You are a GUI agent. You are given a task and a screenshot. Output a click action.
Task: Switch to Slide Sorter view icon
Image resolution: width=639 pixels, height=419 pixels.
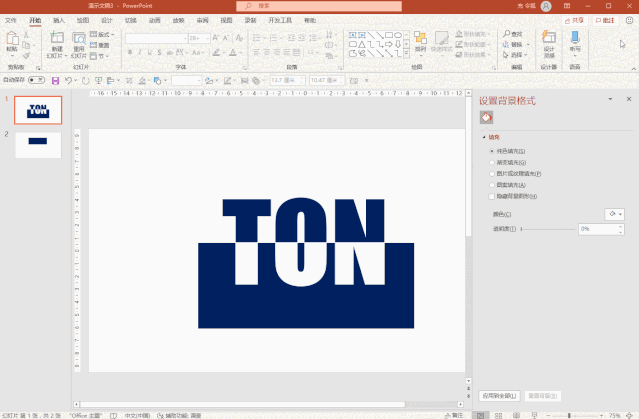coord(498,415)
